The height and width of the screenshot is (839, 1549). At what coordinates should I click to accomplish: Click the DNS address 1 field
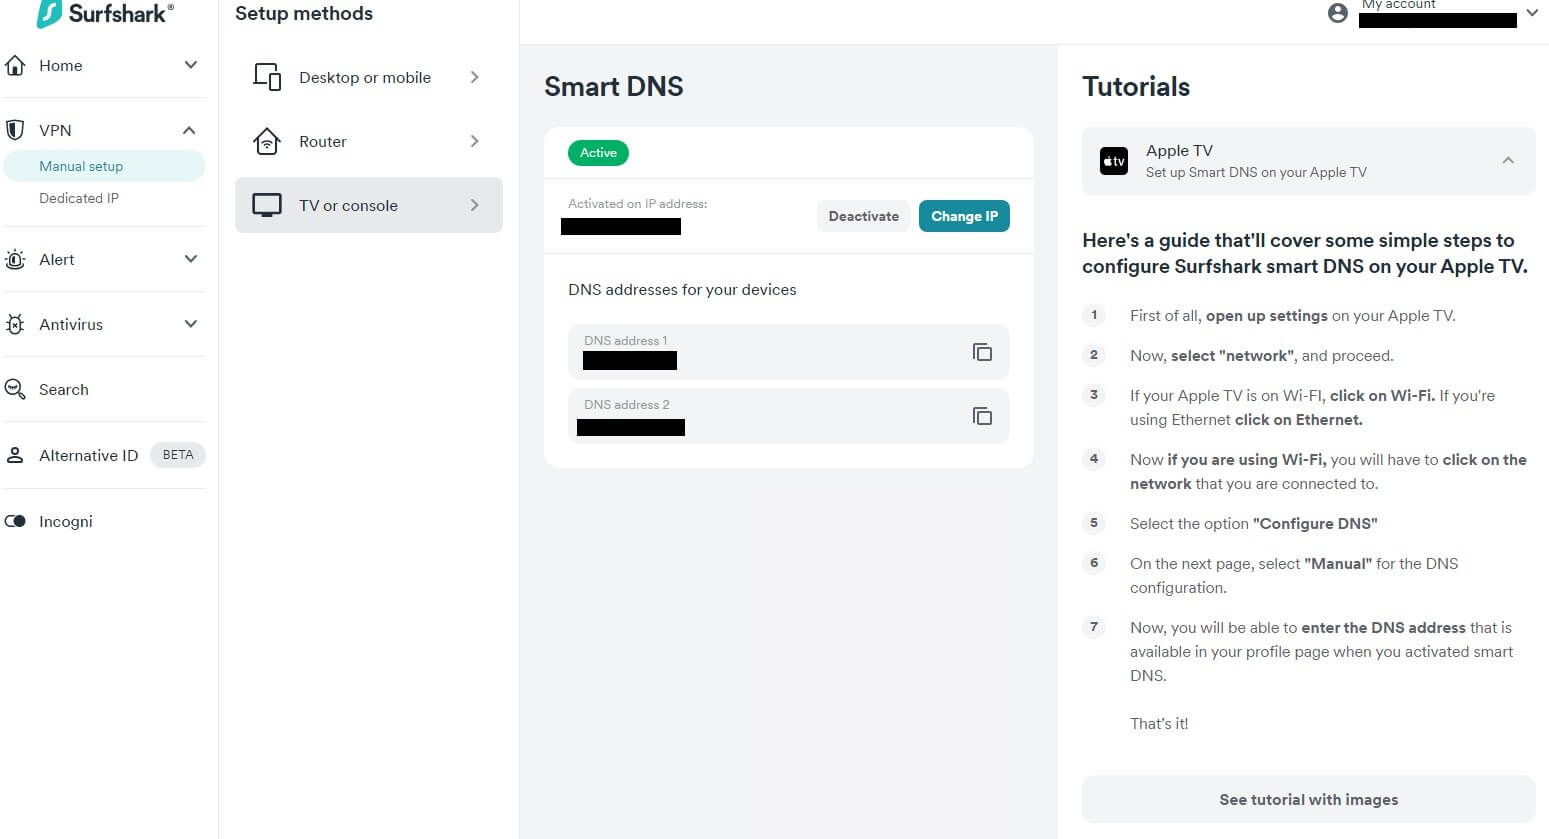click(x=788, y=352)
